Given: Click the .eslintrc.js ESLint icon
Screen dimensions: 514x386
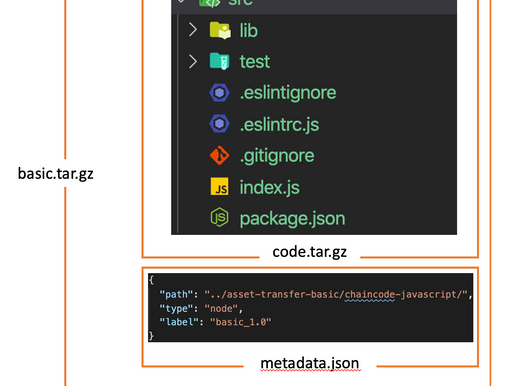Looking at the screenshot, I should tap(219, 124).
